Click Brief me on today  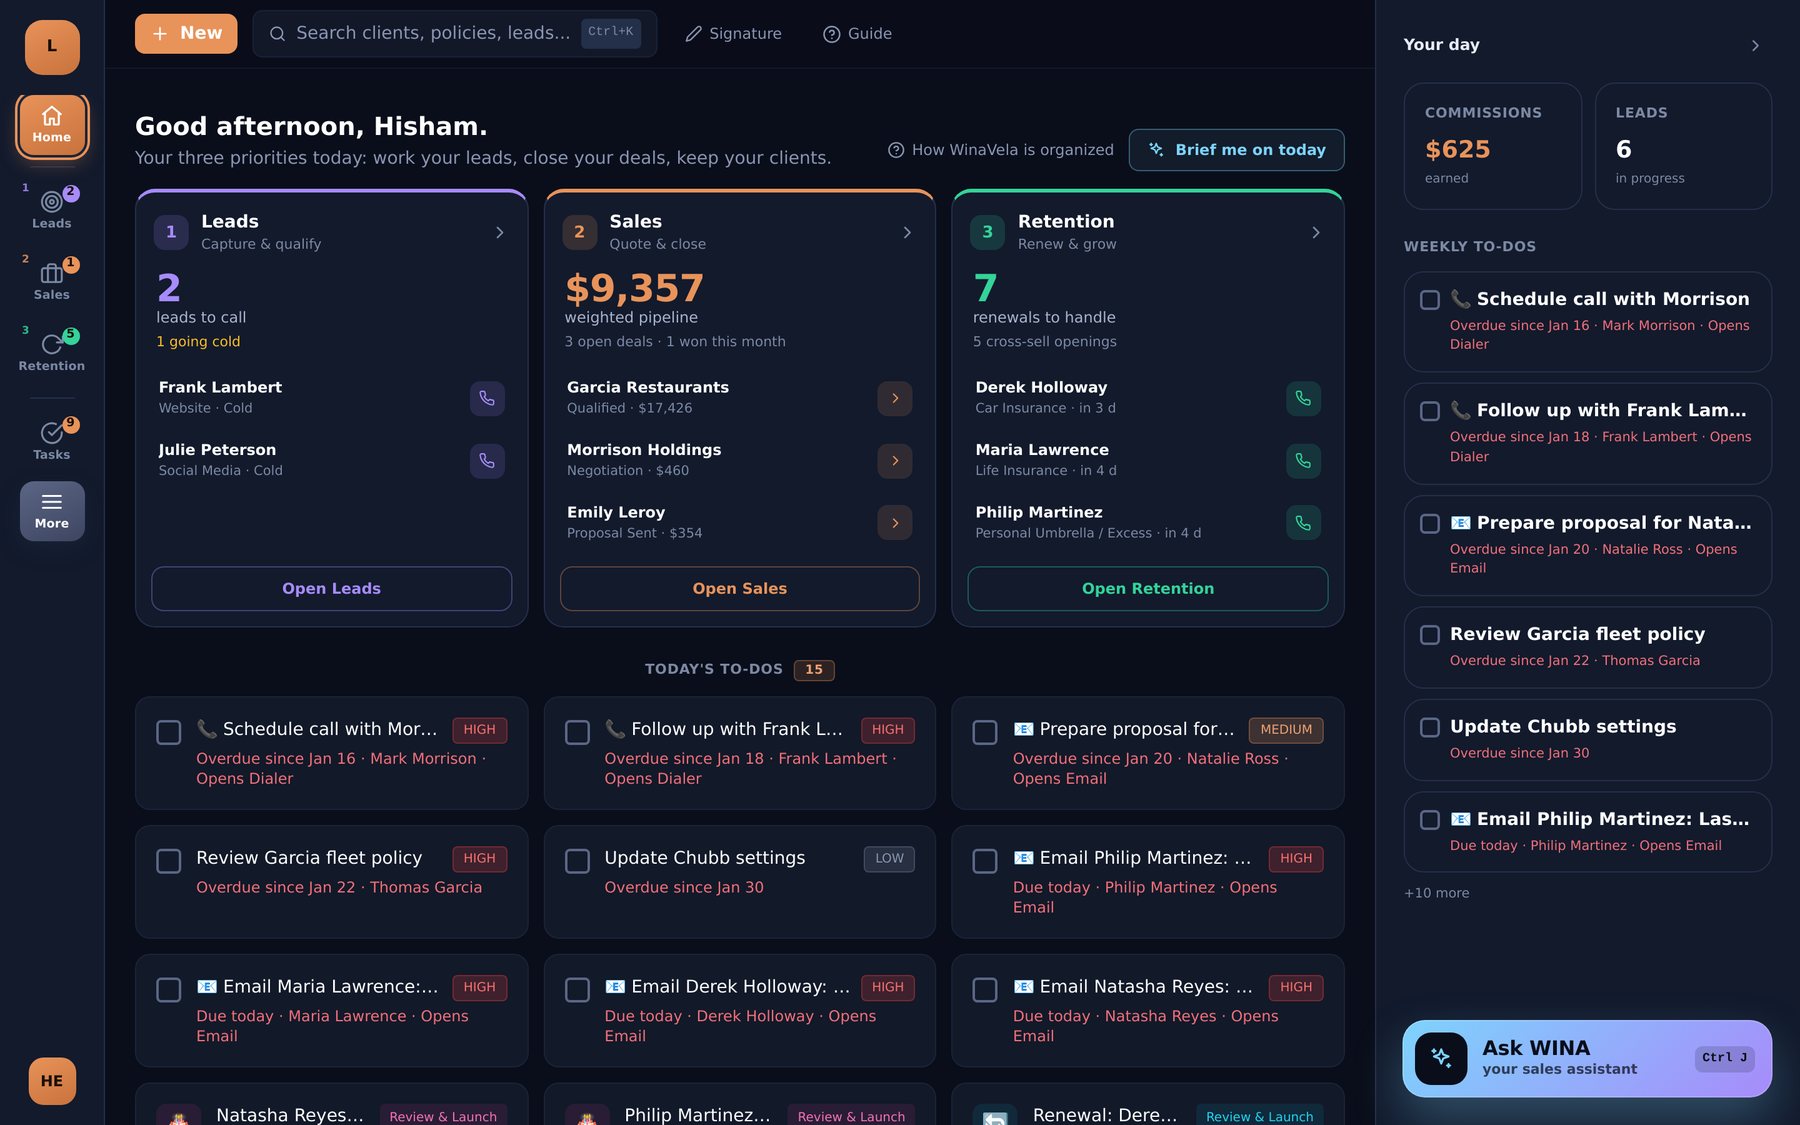(1237, 150)
